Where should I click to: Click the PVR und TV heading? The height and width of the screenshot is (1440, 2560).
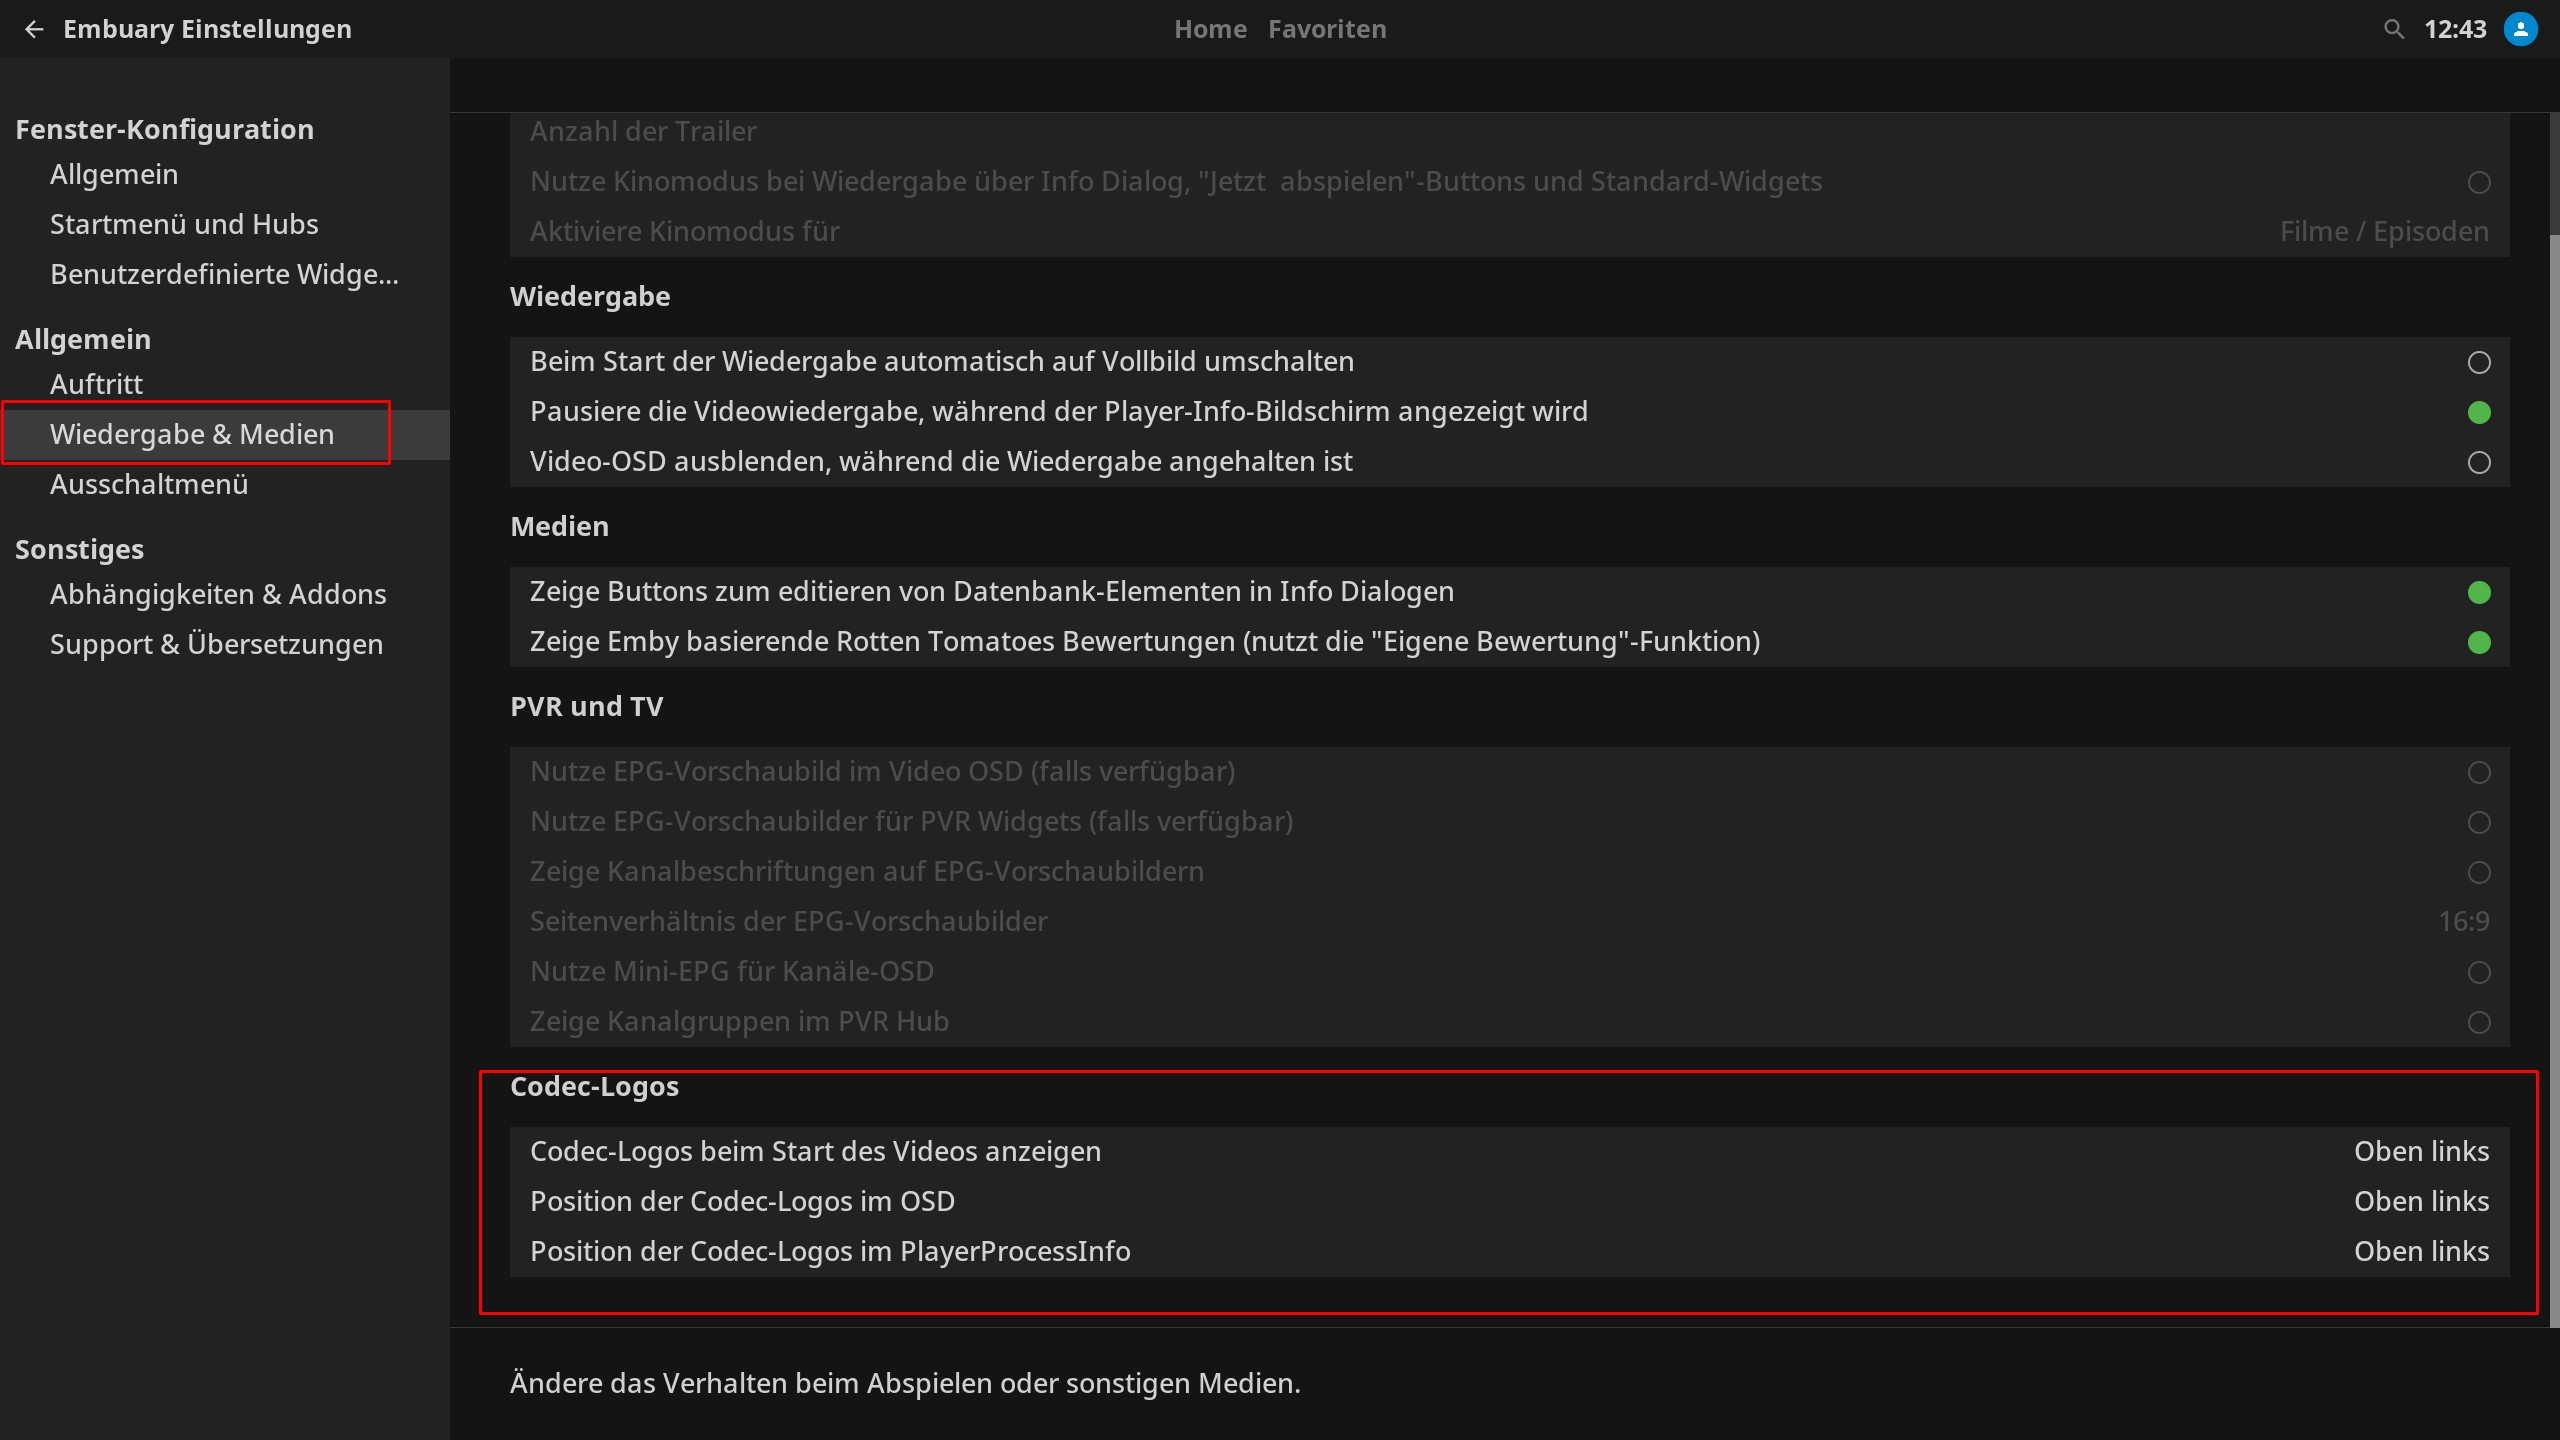pyautogui.click(x=586, y=707)
